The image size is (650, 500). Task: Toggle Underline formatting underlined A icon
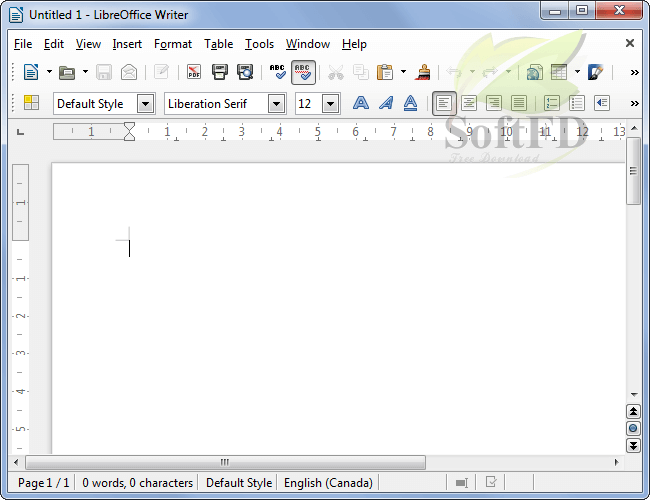(x=410, y=103)
